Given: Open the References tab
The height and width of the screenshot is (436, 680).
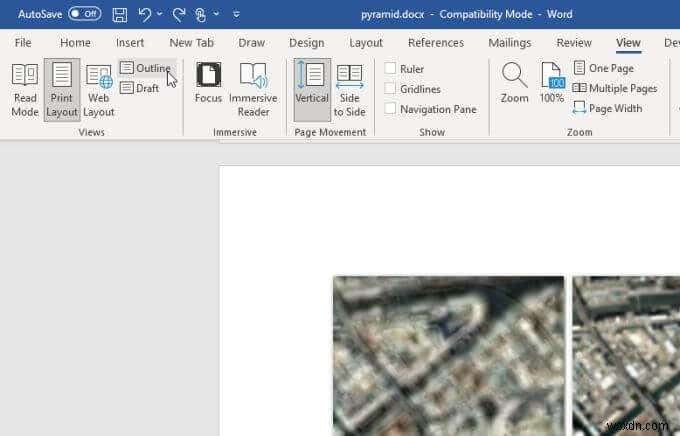Looking at the screenshot, I should 436,43.
